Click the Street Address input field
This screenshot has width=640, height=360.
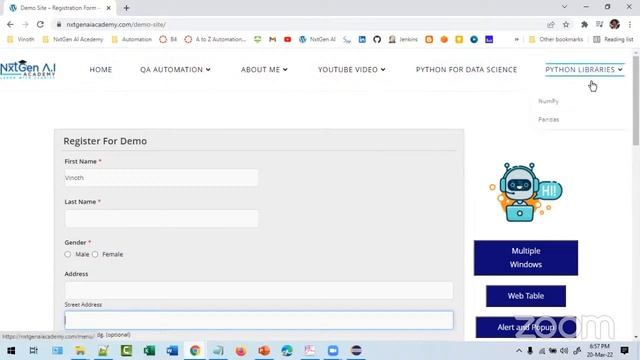coord(259,290)
